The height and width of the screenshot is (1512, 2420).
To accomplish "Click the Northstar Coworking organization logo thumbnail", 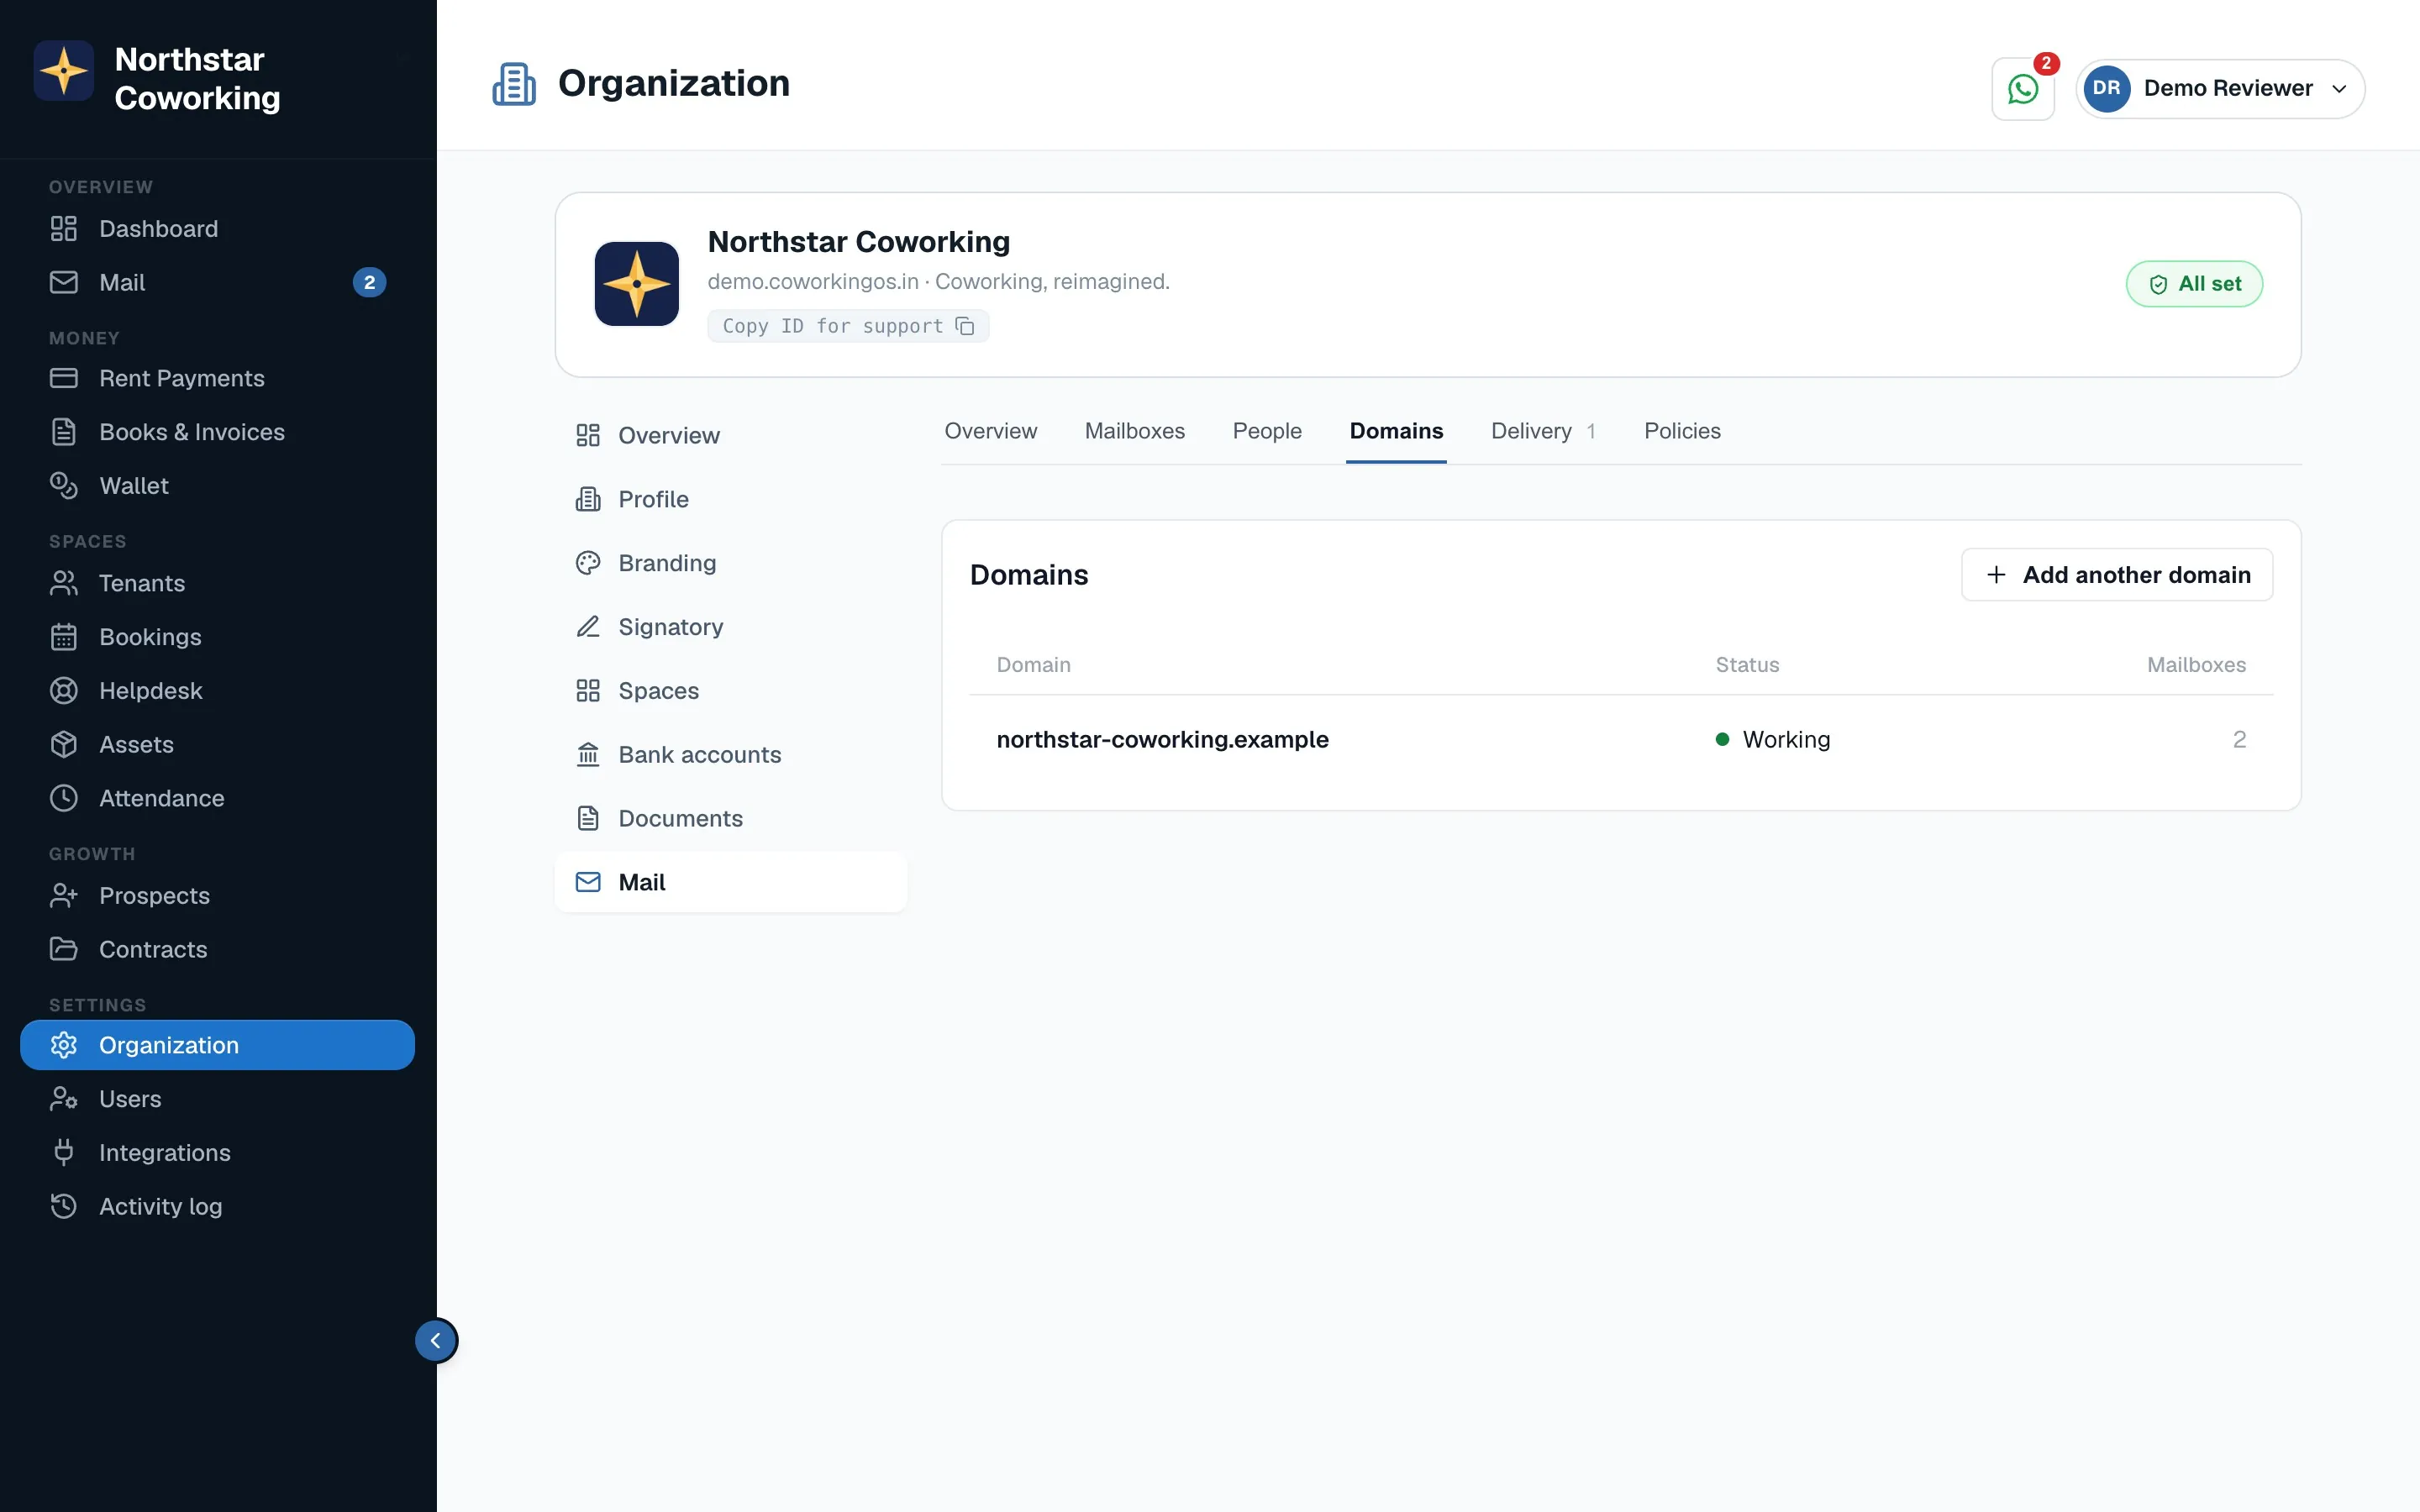I will [637, 284].
